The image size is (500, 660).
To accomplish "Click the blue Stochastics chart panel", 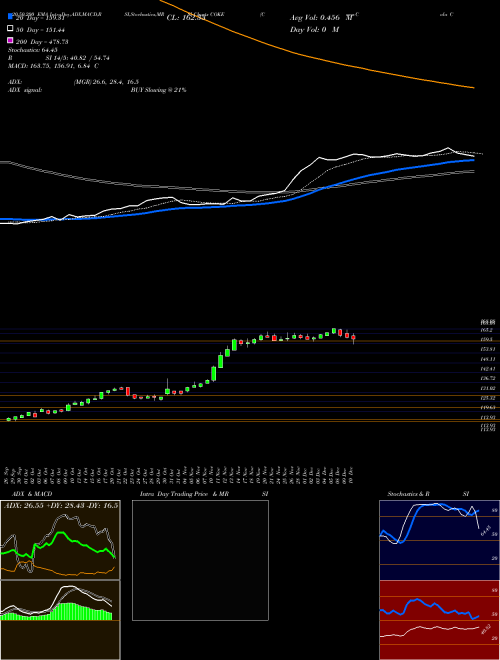I will tap(439, 540).
